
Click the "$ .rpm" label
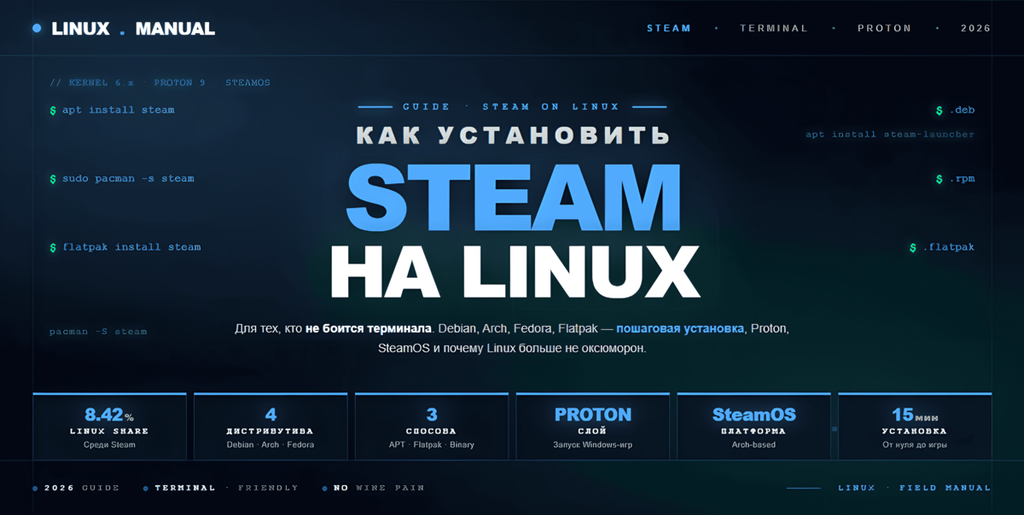click(955, 179)
